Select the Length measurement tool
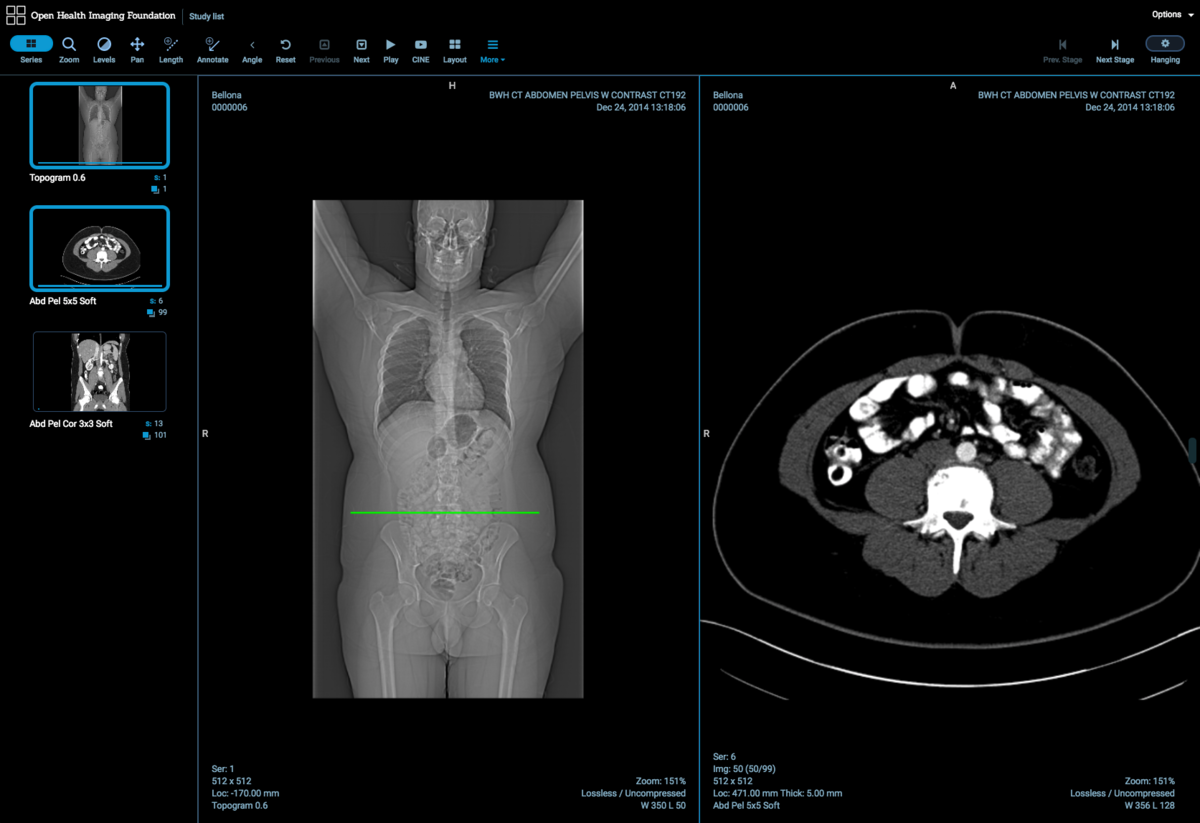Image resolution: width=1200 pixels, height=823 pixels. (171, 46)
